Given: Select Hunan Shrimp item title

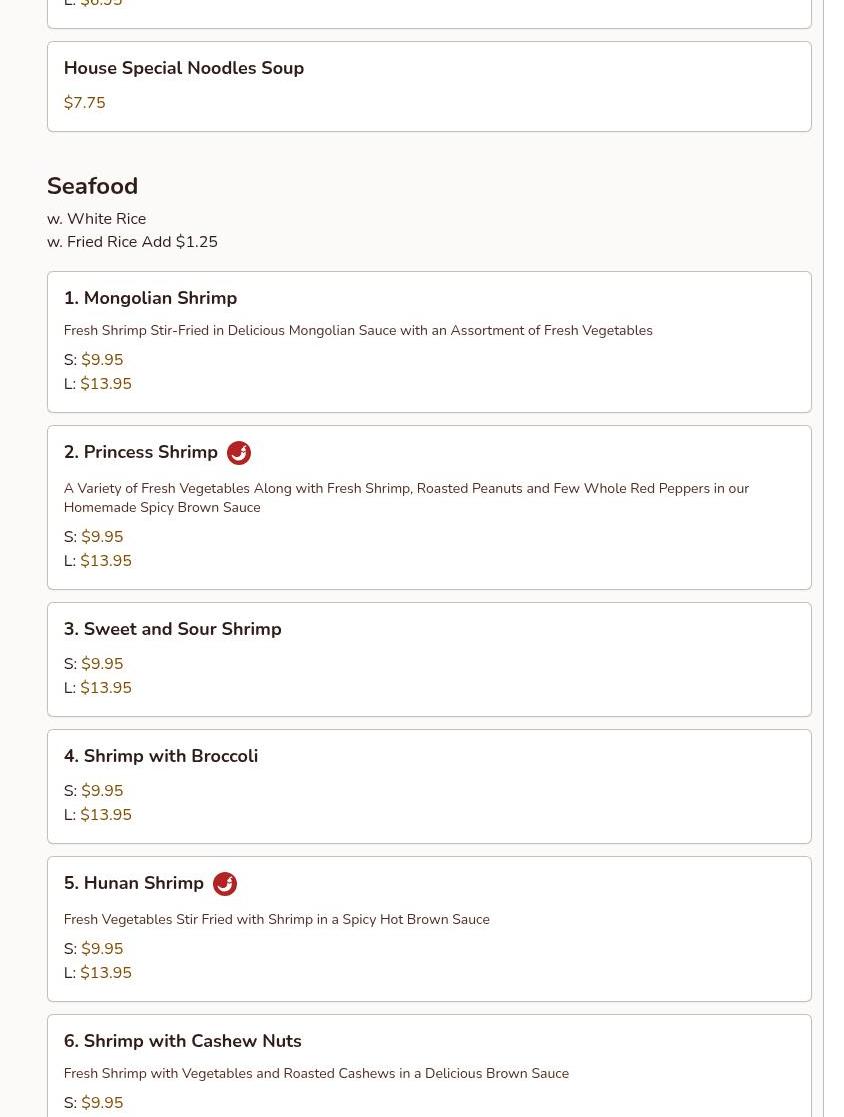Looking at the screenshot, I should (x=133, y=883).
